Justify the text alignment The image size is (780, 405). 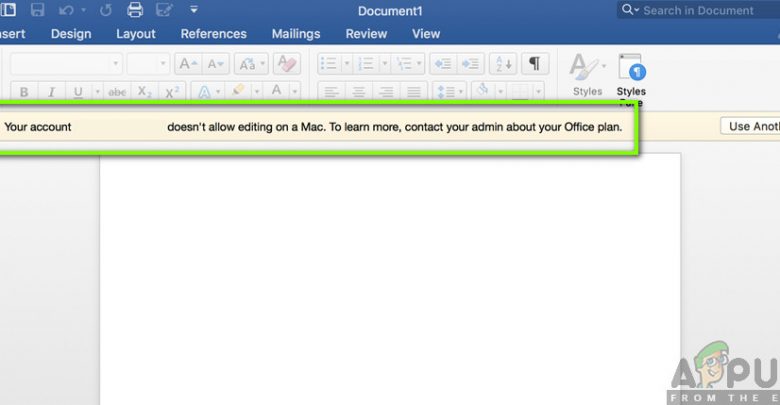point(413,92)
